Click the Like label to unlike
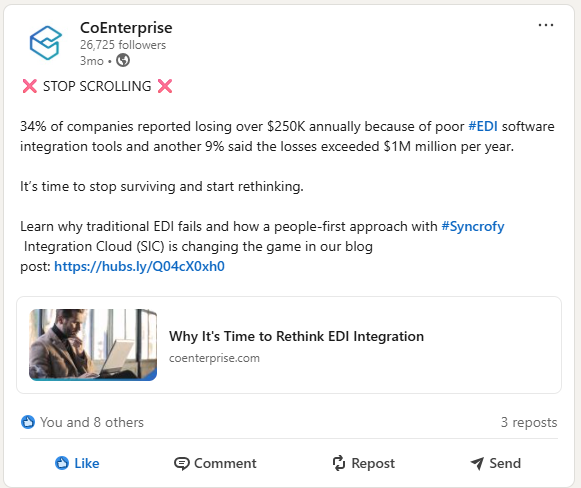Image resolution: width=581 pixels, height=488 pixels. tap(87, 464)
